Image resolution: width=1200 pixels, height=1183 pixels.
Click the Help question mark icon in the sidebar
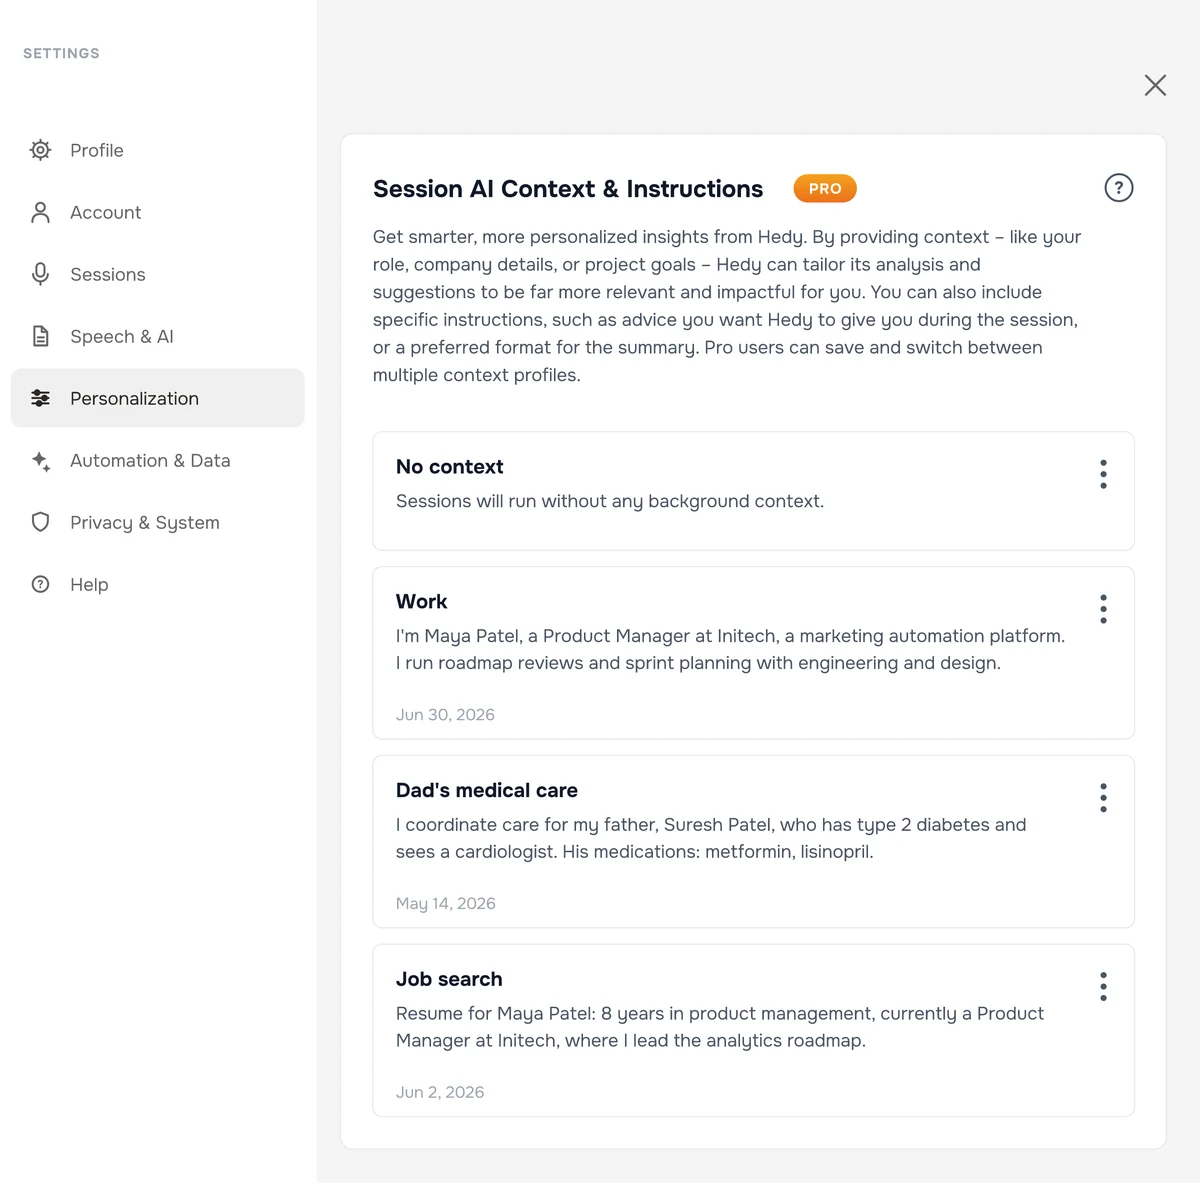(40, 584)
